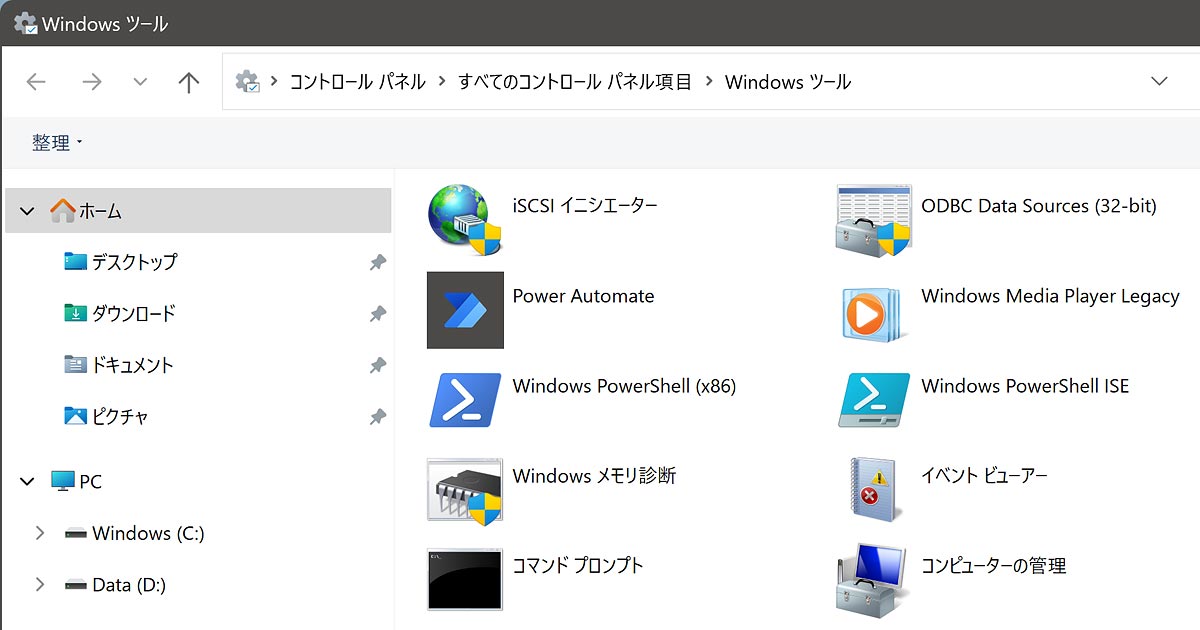Click the pin icon beside ダウンロード
The height and width of the screenshot is (630, 1200).
tap(377, 314)
